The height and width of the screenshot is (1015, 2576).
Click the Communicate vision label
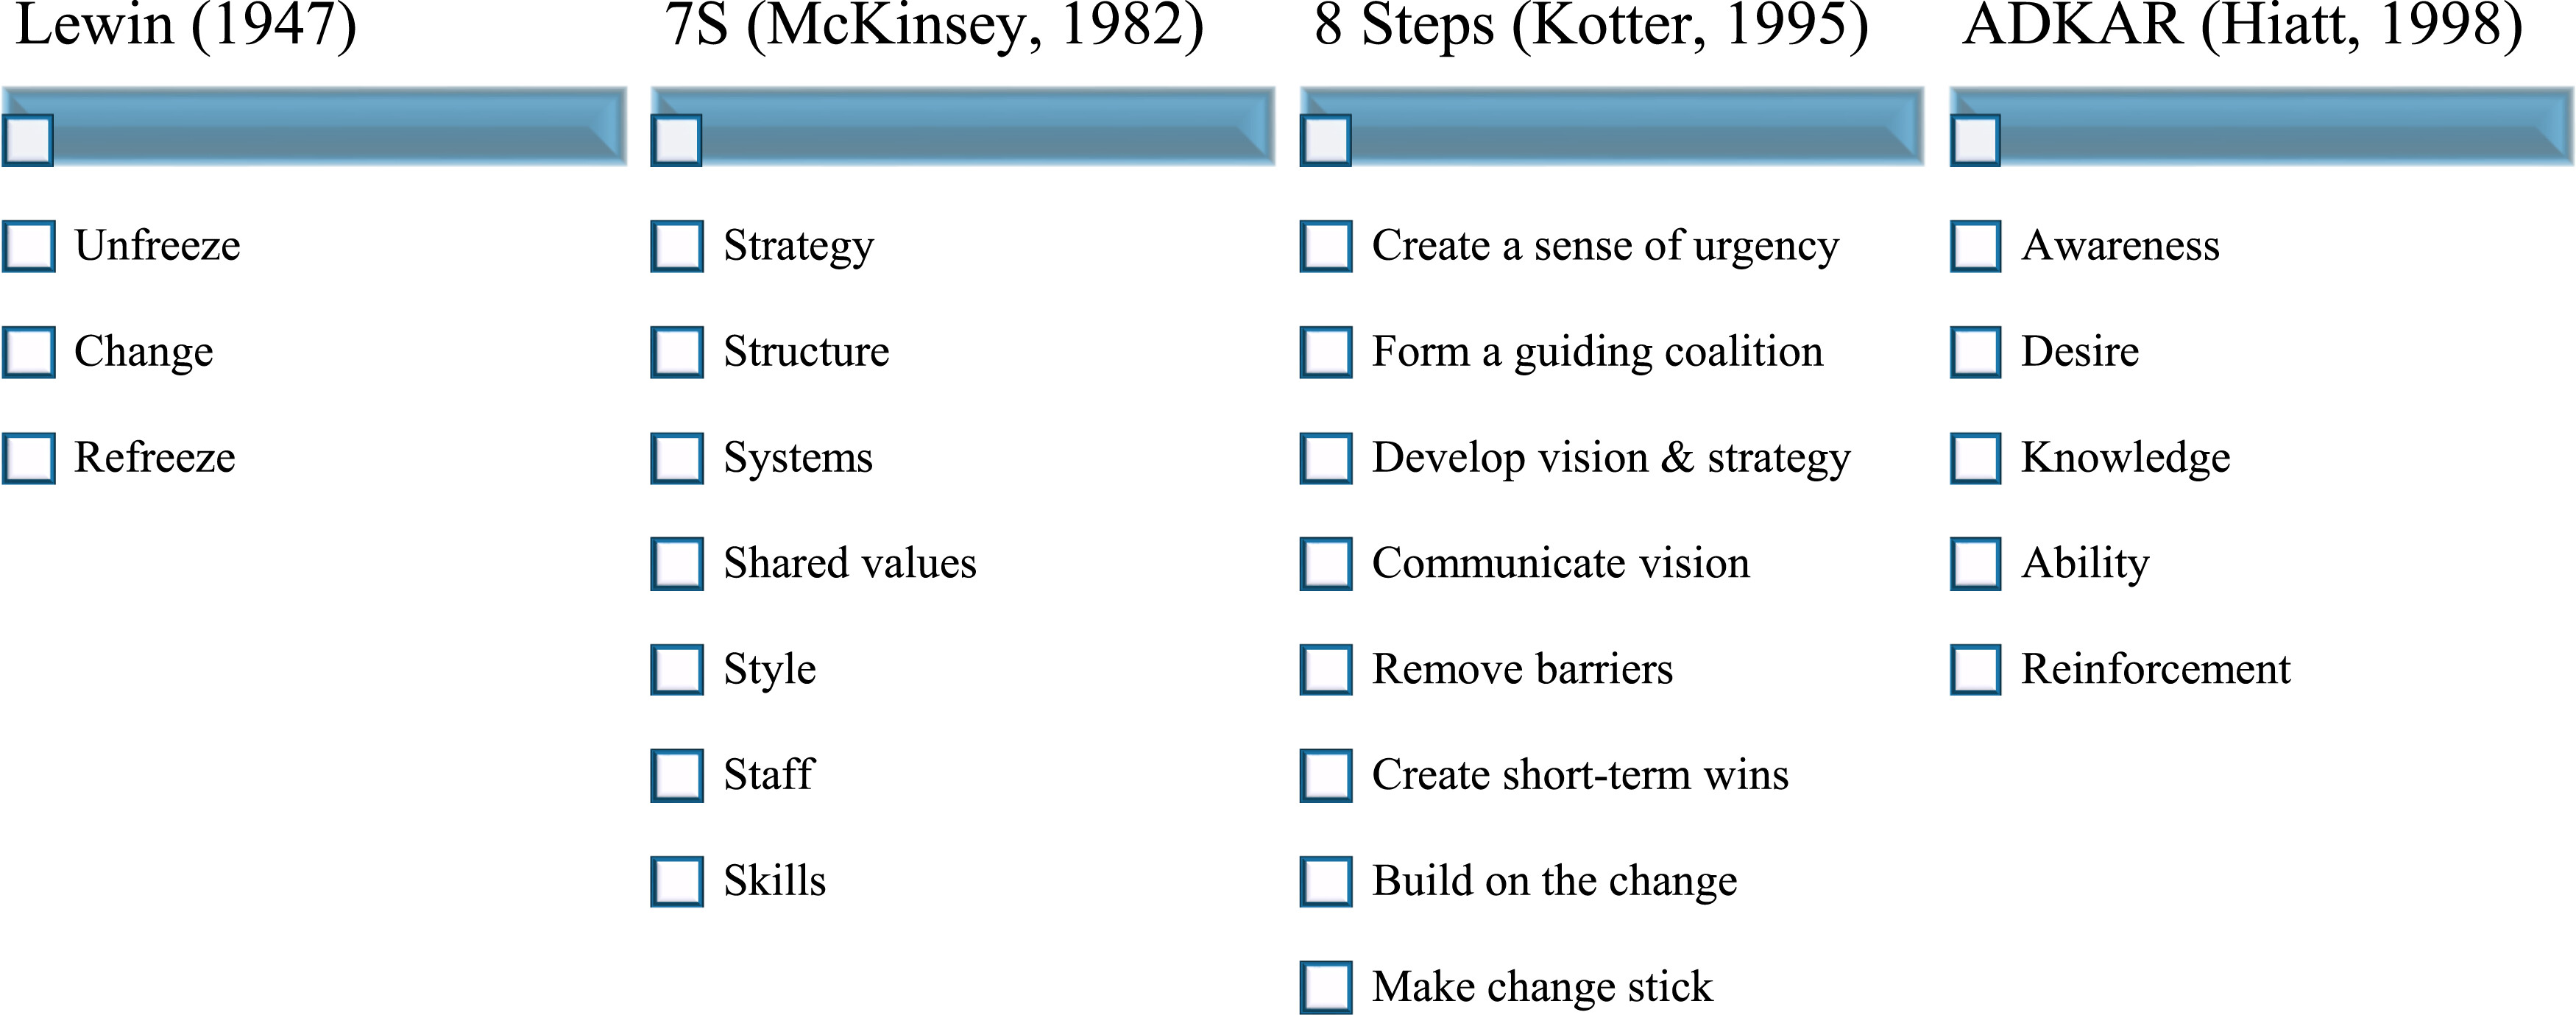(x=1560, y=564)
